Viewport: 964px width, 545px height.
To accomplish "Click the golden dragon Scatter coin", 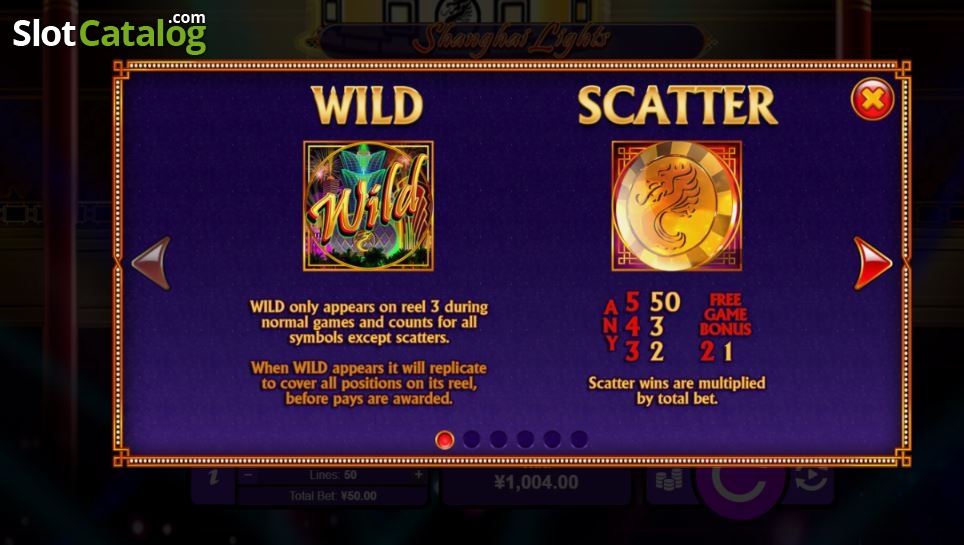I will click(x=676, y=205).
